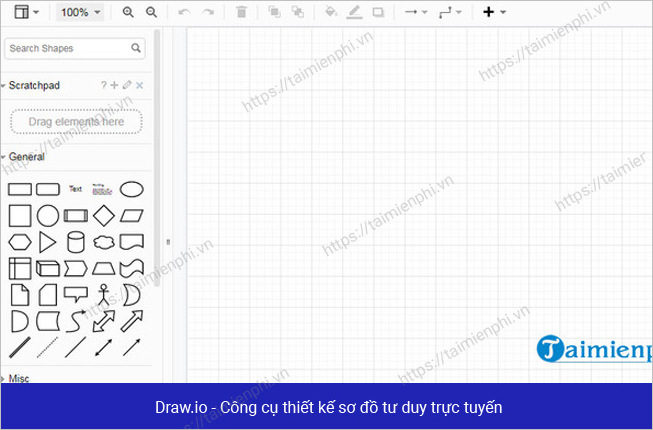653x430 pixels.
Task: Select the cube shape
Action: (x=48, y=268)
